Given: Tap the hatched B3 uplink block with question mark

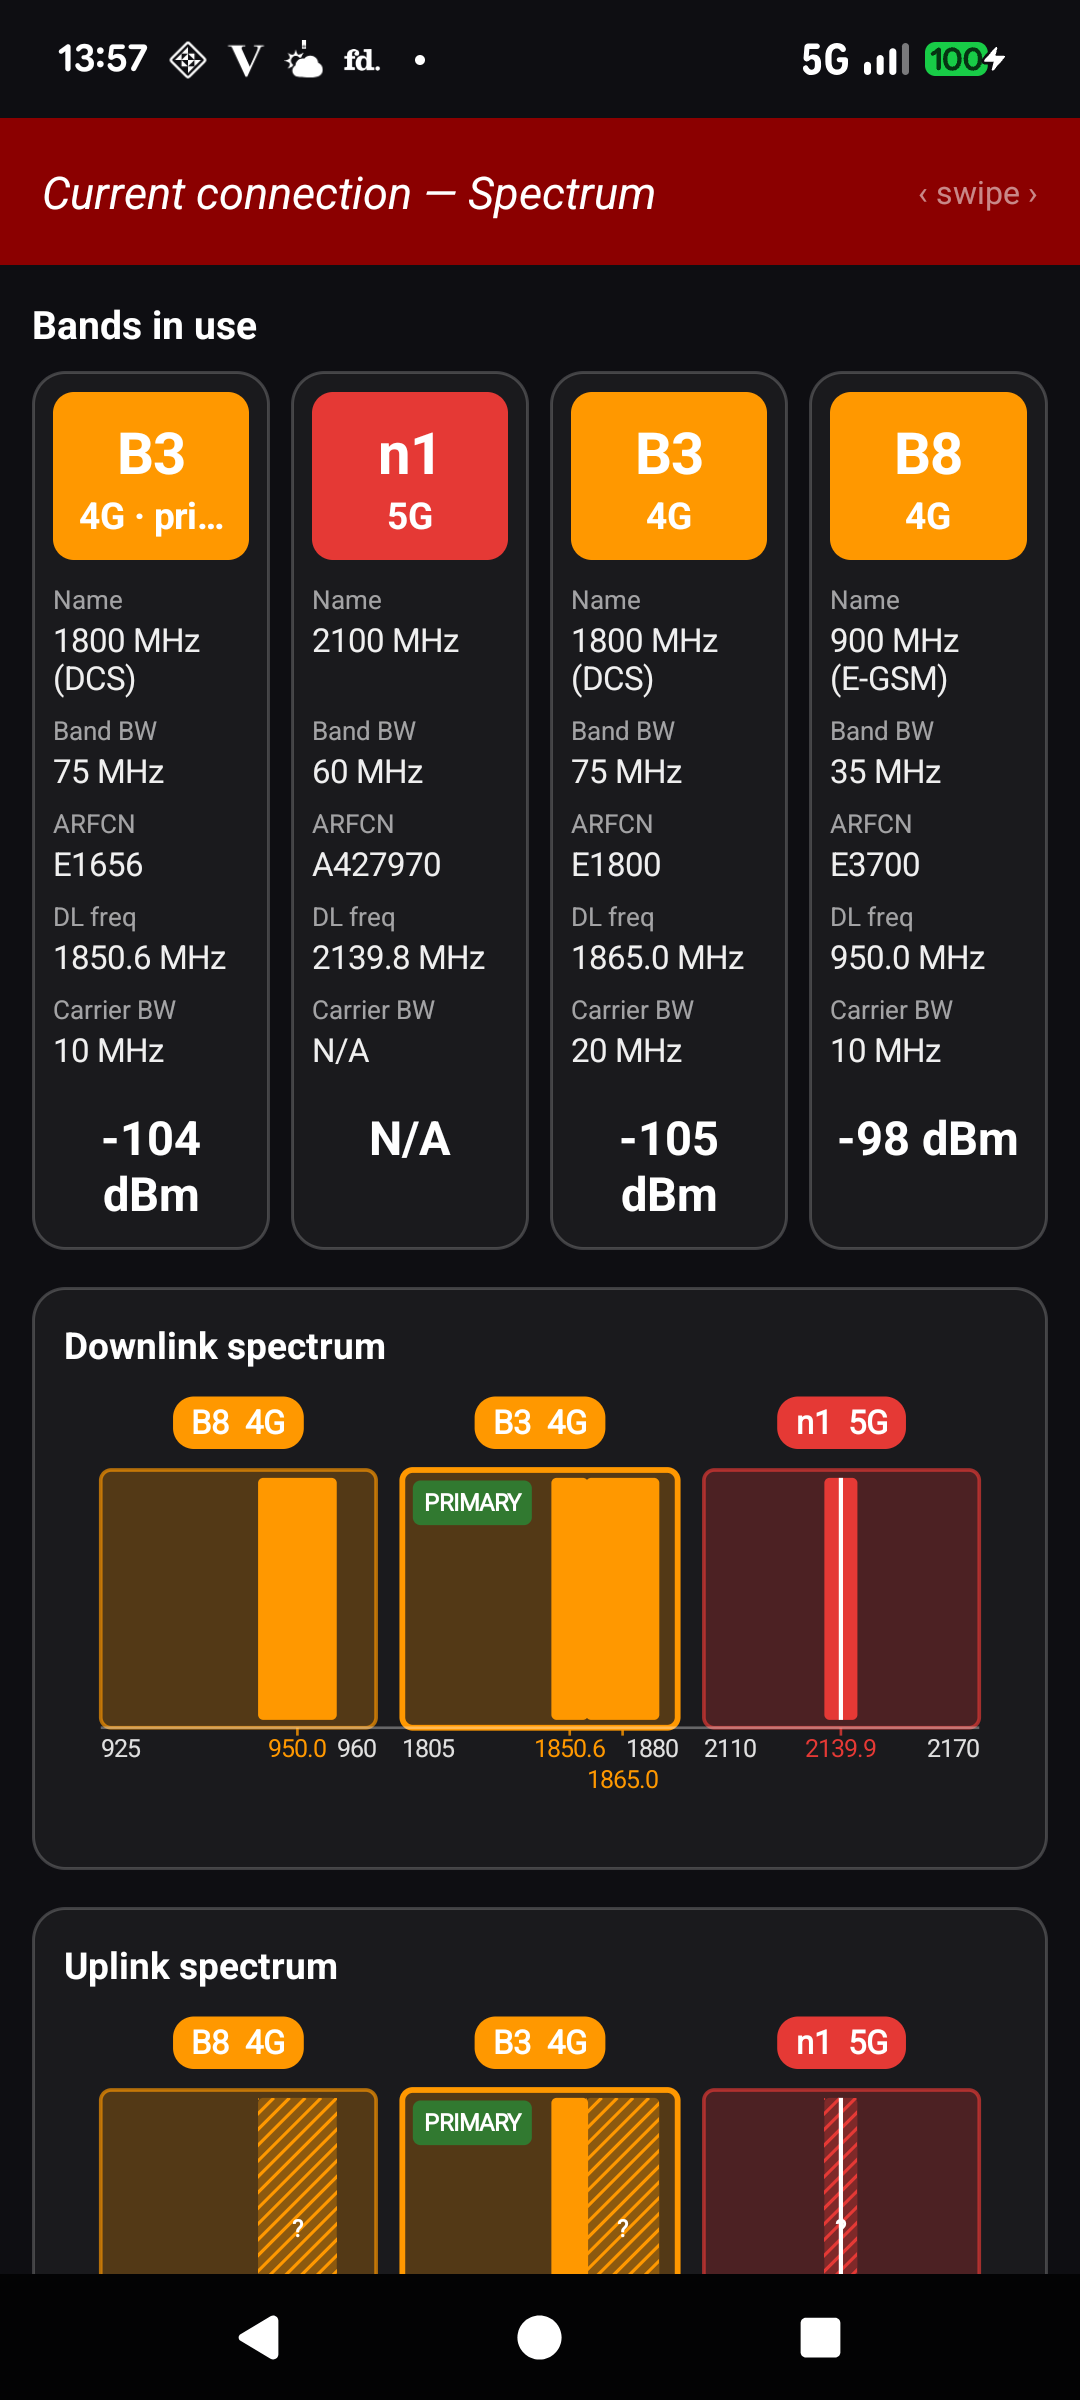Looking at the screenshot, I should pyautogui.click(x=623, y=2186).
